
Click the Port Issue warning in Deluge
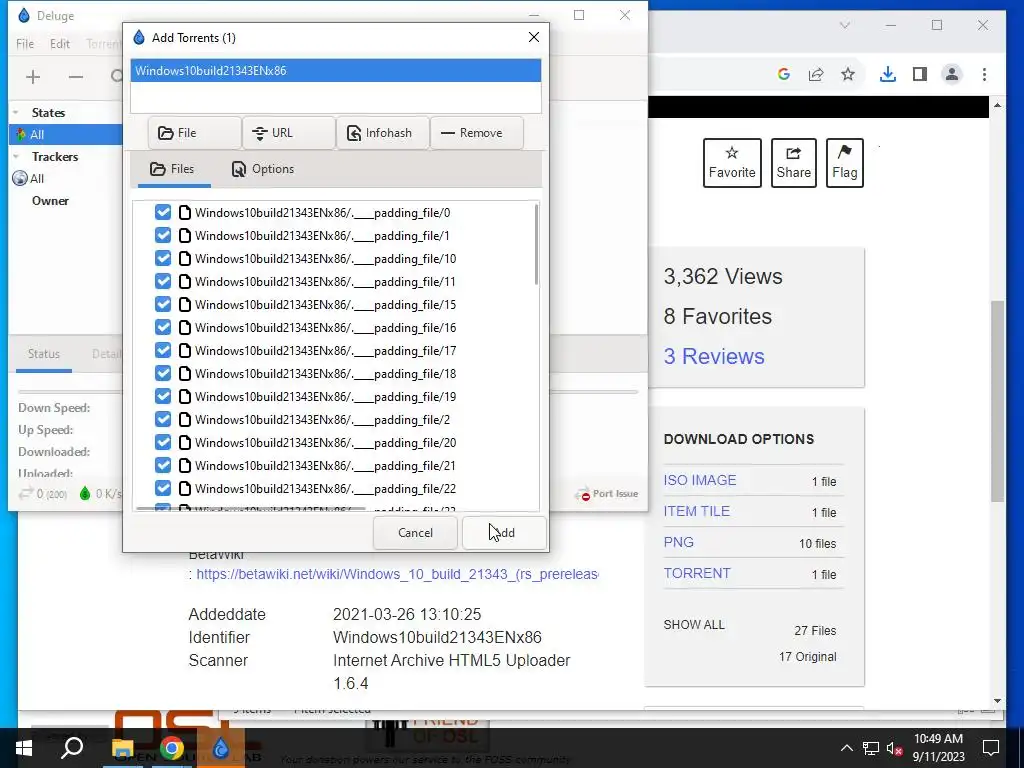tap(607, 494)
